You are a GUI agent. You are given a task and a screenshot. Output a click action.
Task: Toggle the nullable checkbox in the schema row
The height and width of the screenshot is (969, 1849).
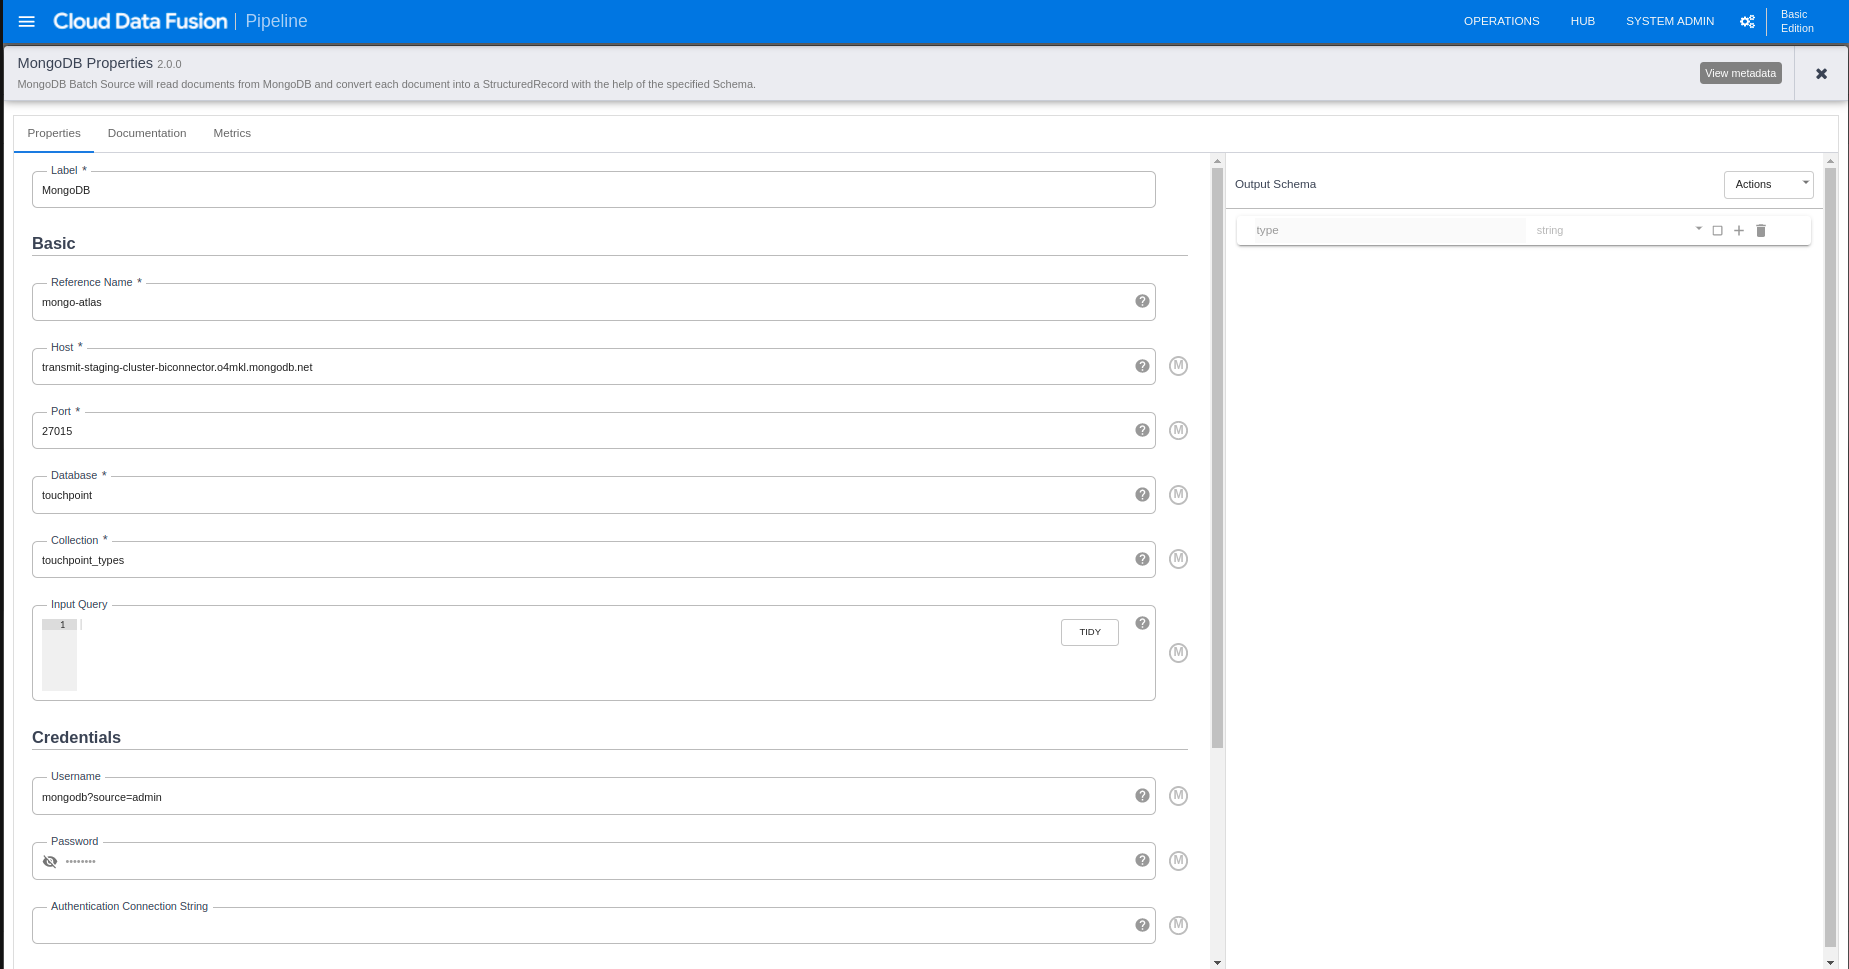click(1717, 230)
